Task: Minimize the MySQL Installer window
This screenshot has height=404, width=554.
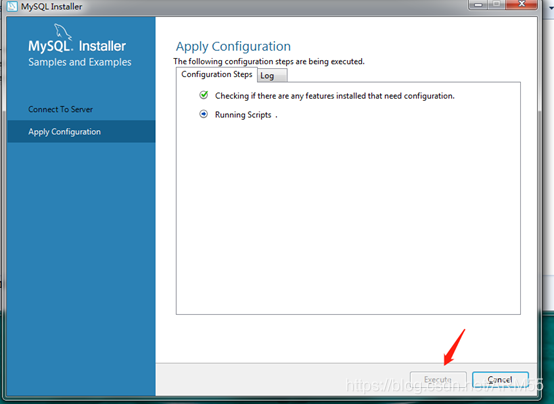Action: tap(478, 4)
